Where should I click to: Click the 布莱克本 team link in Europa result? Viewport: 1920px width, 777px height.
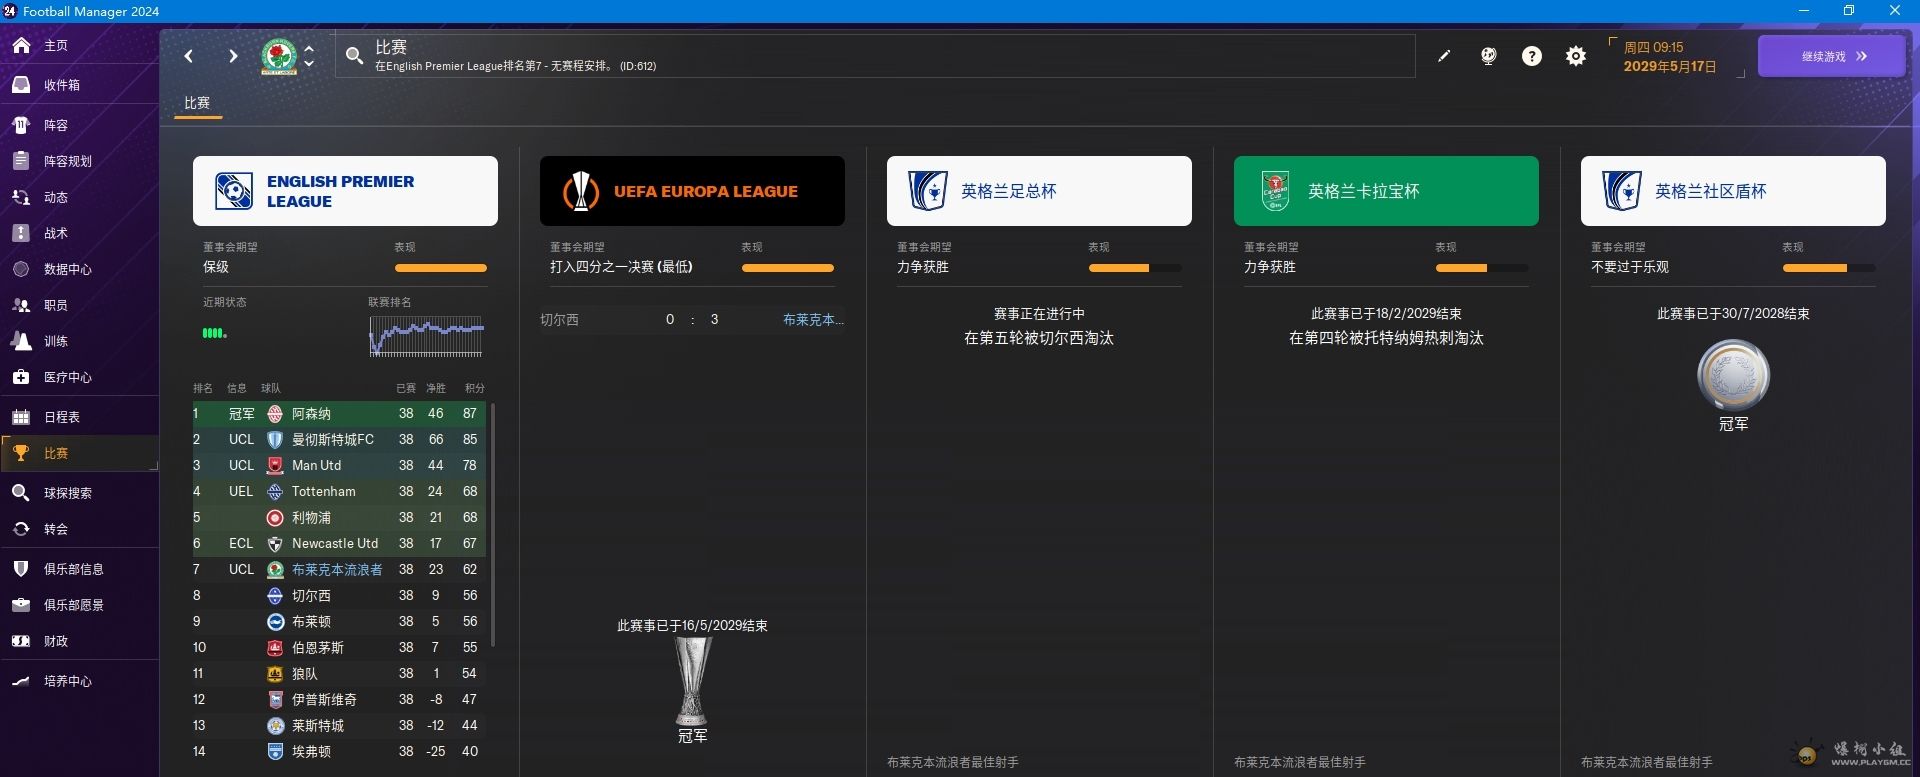[x=813, y=320]
